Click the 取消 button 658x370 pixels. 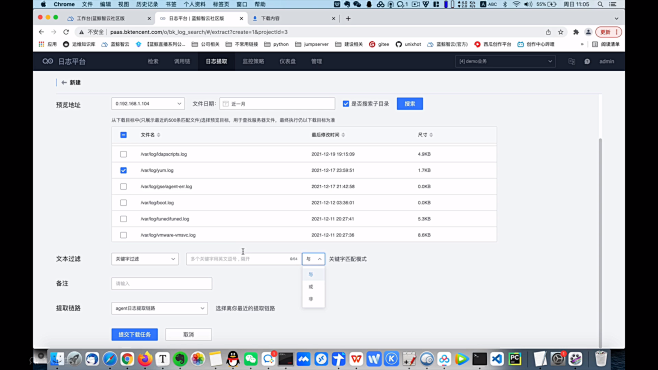(188, 334)
